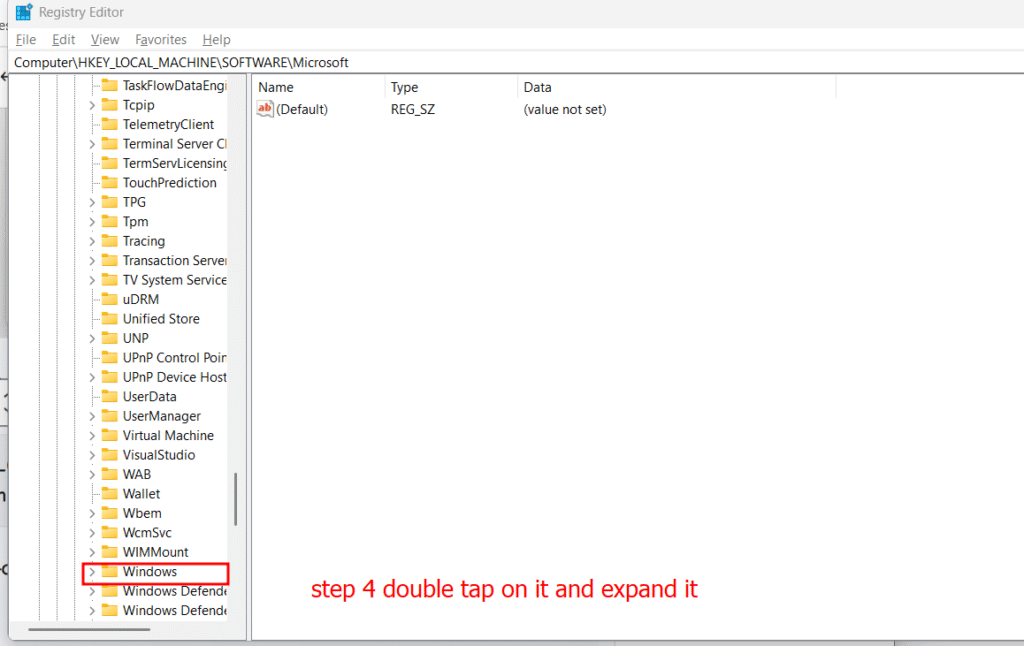The image size is (1024, 646).
Task: Select the TouchPrediction folder icon
Action: click(x=110, y=183)
